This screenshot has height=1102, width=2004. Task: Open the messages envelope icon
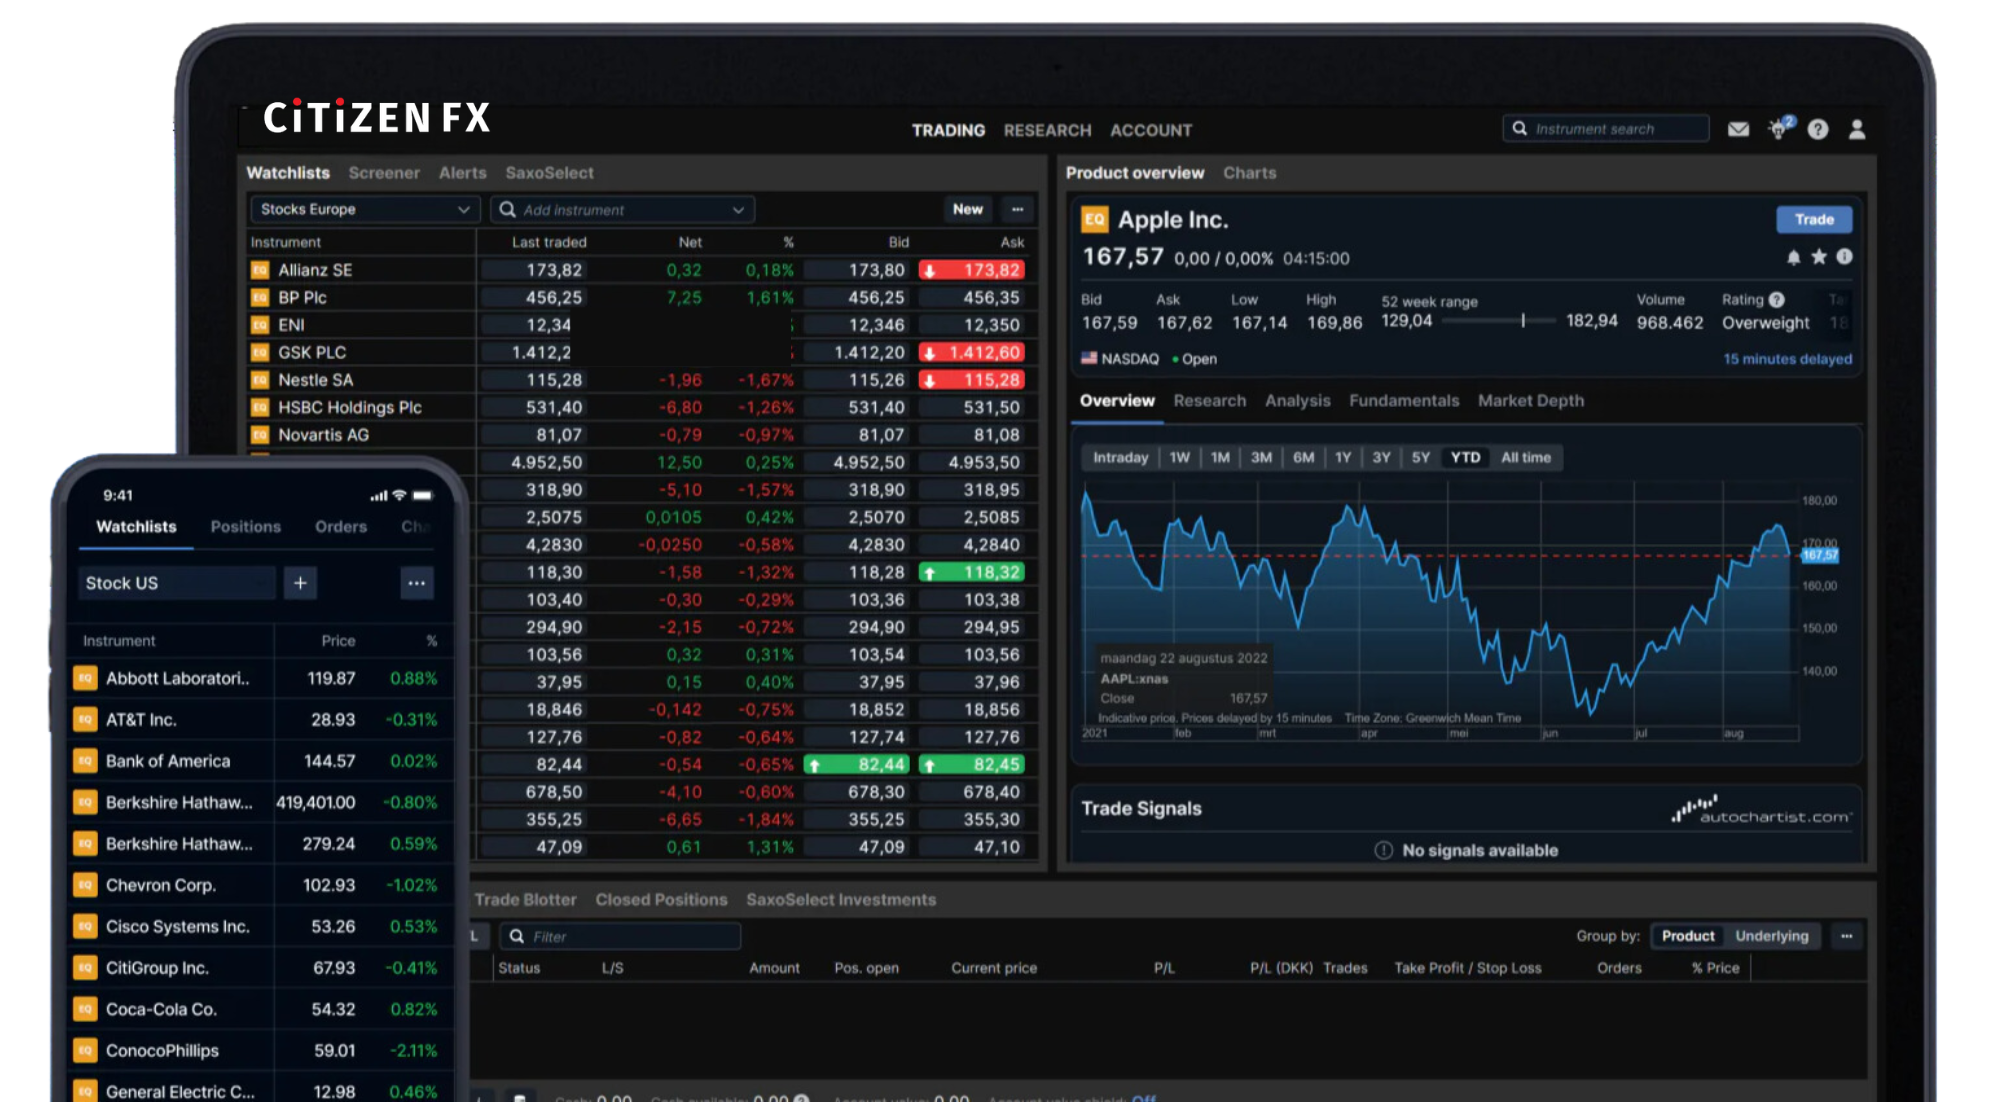(x=1738, y=129)
